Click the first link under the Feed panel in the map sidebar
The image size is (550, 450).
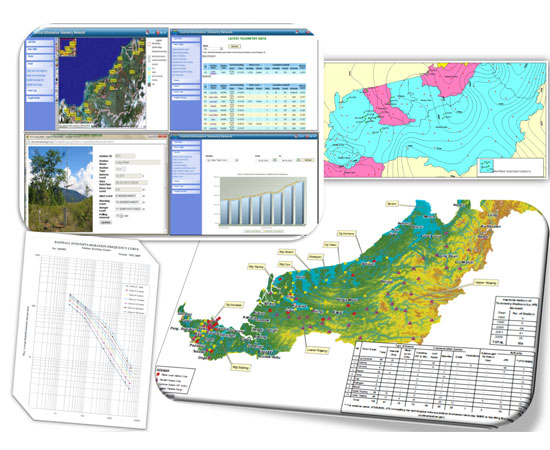point(36,71)
